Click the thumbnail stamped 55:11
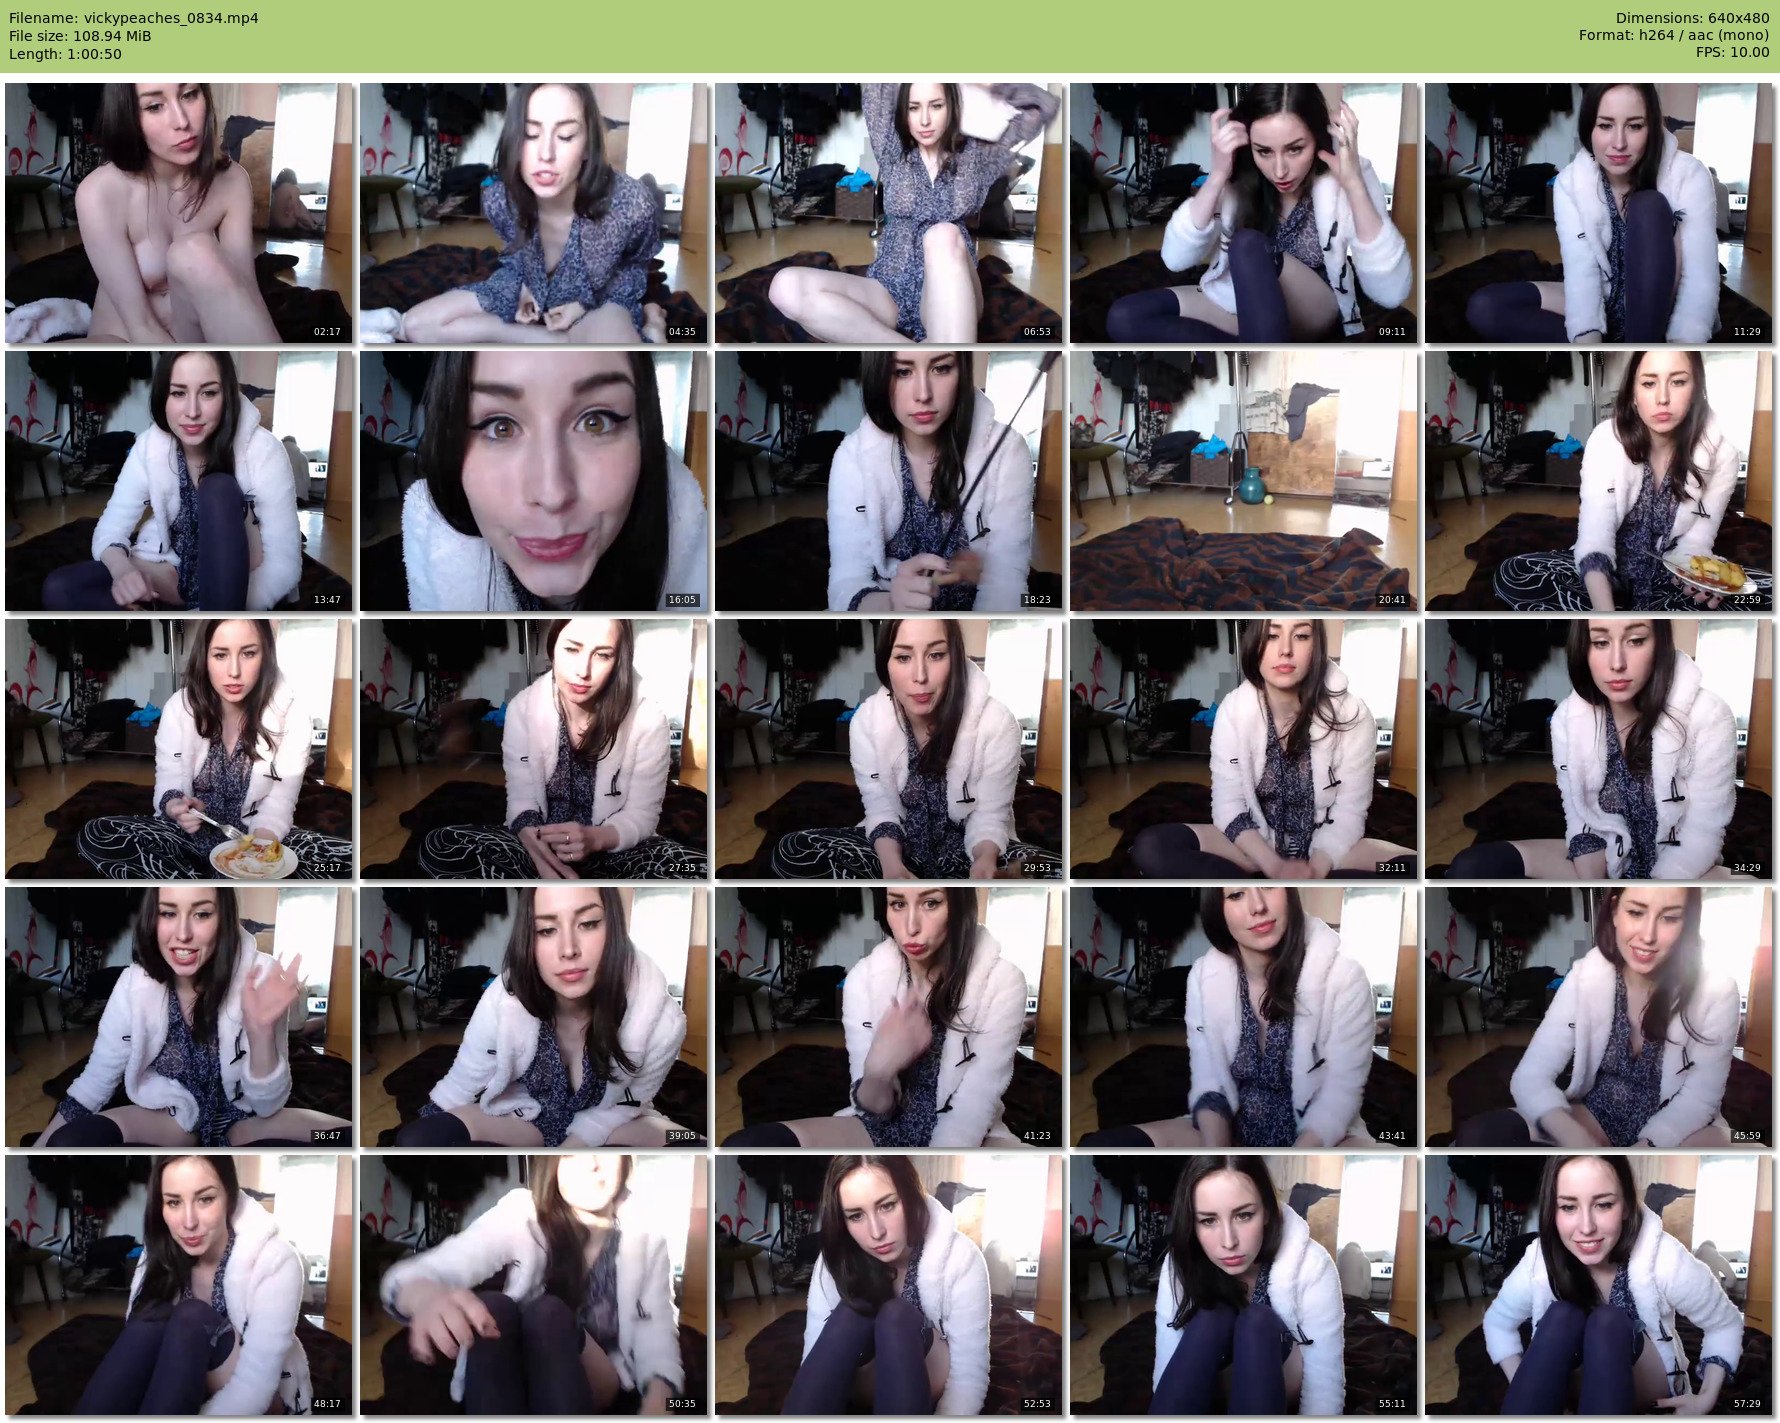The height and width of the screenshot is (1423, 1780). 1244,1285
